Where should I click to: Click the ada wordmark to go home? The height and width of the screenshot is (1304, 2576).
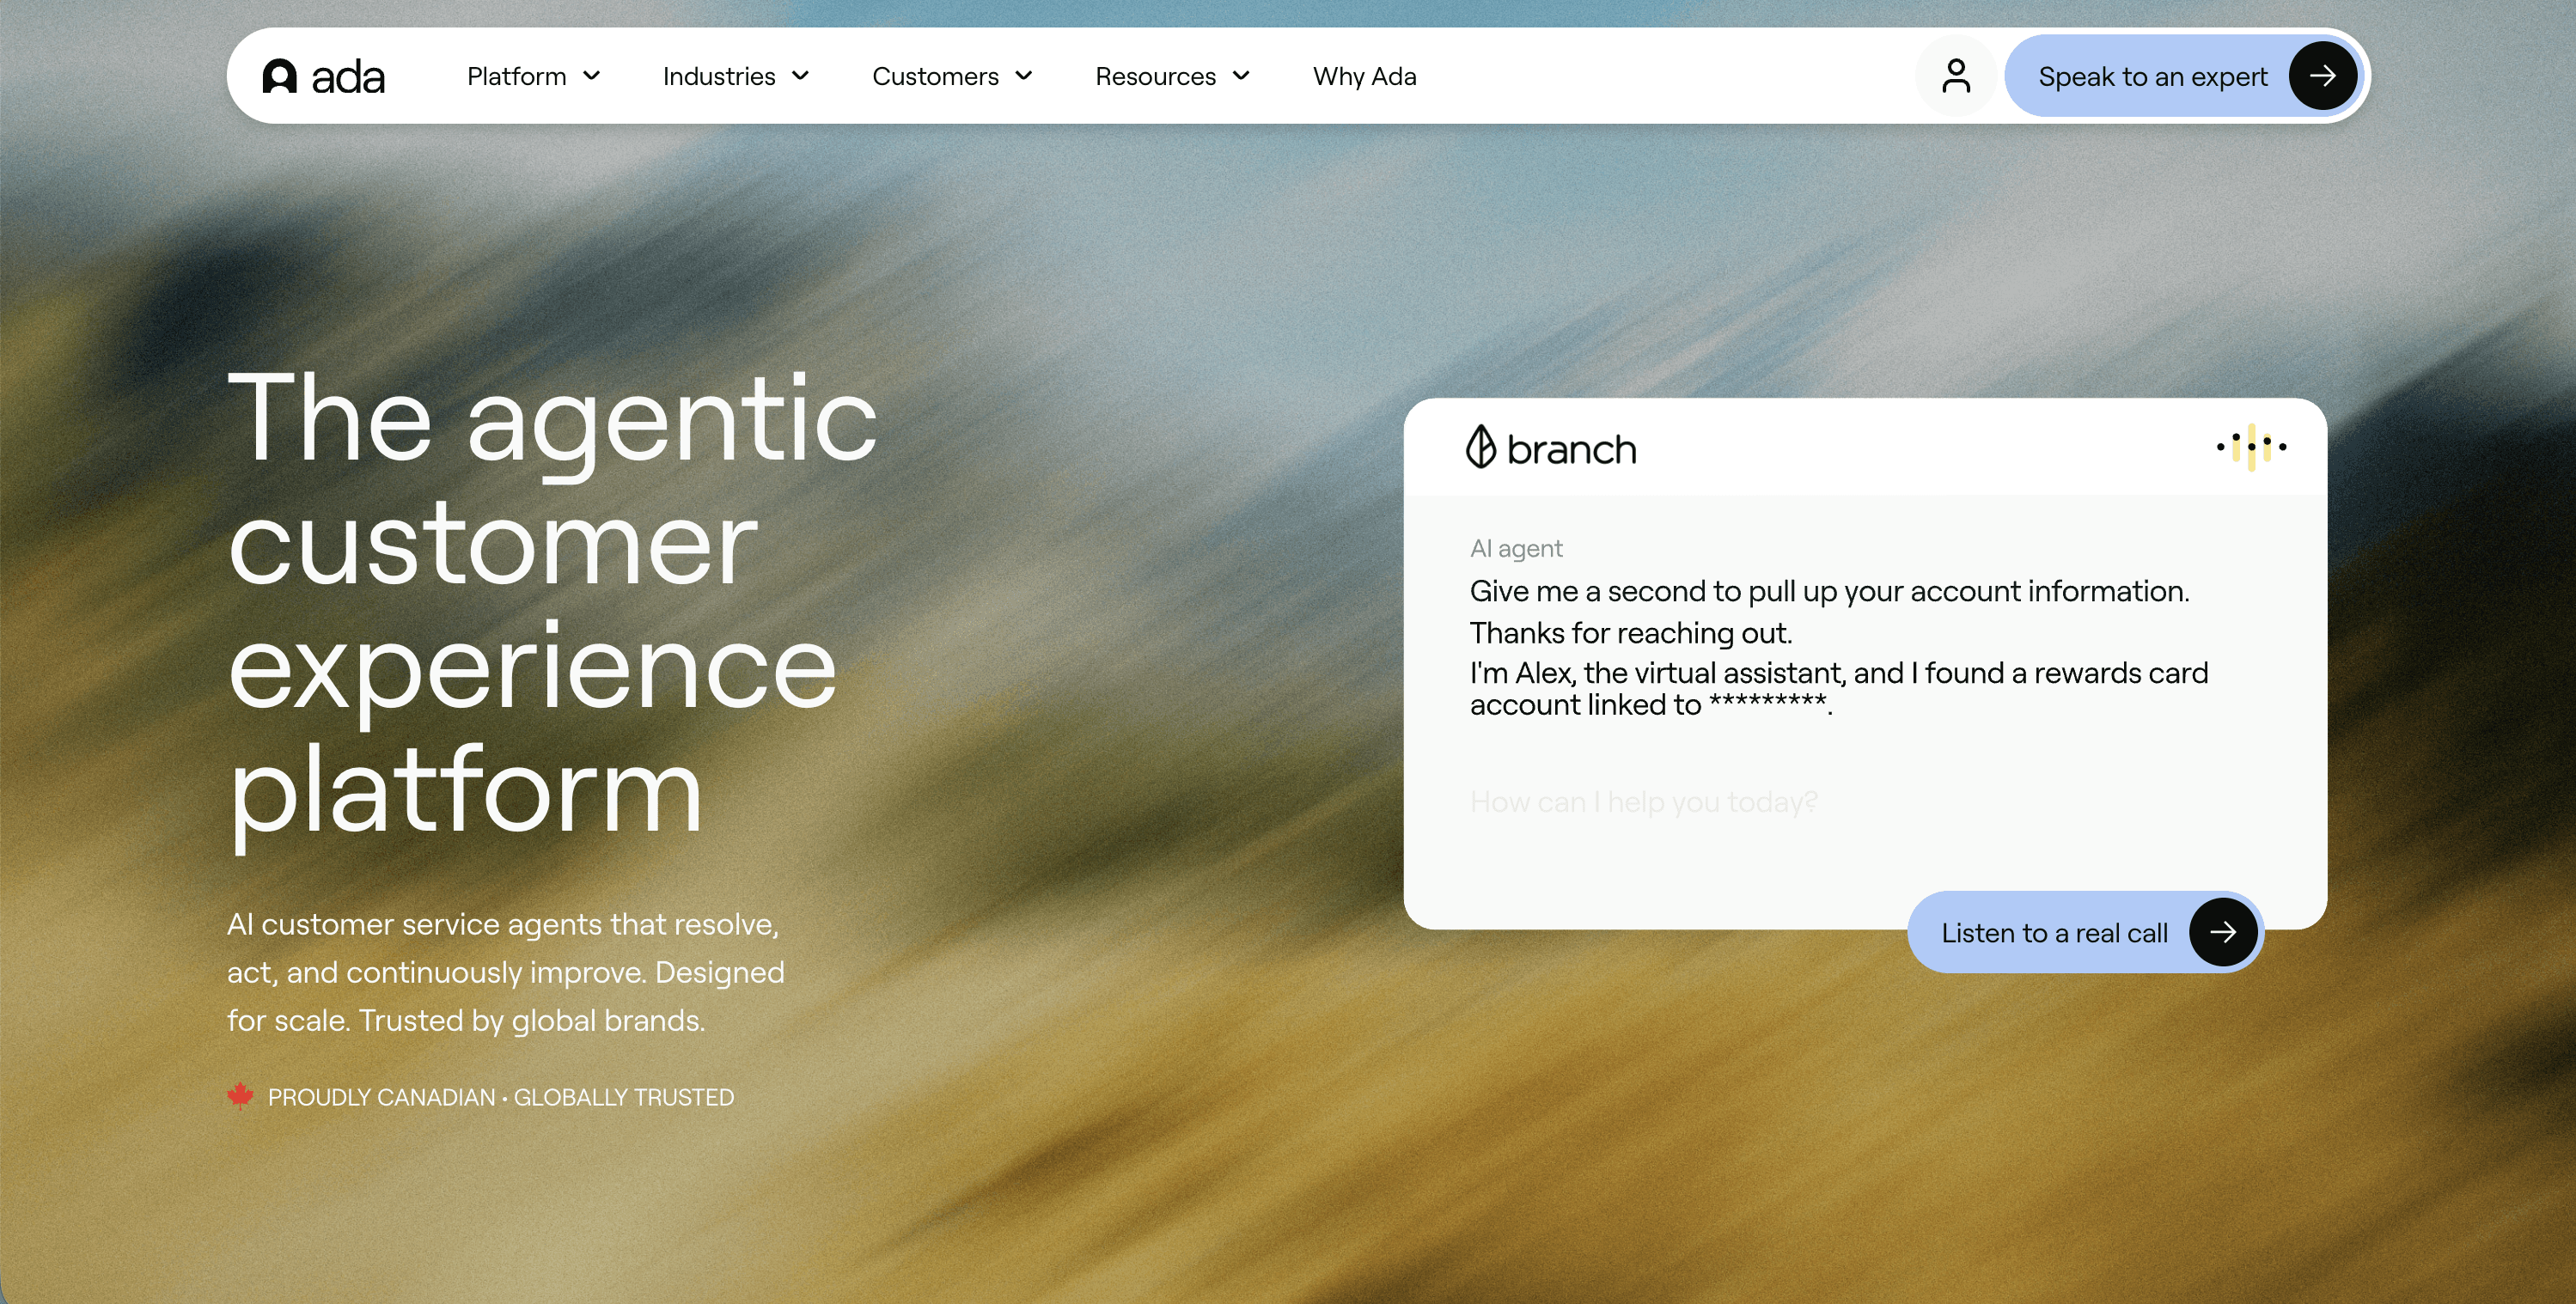click(x=348, y=77)
